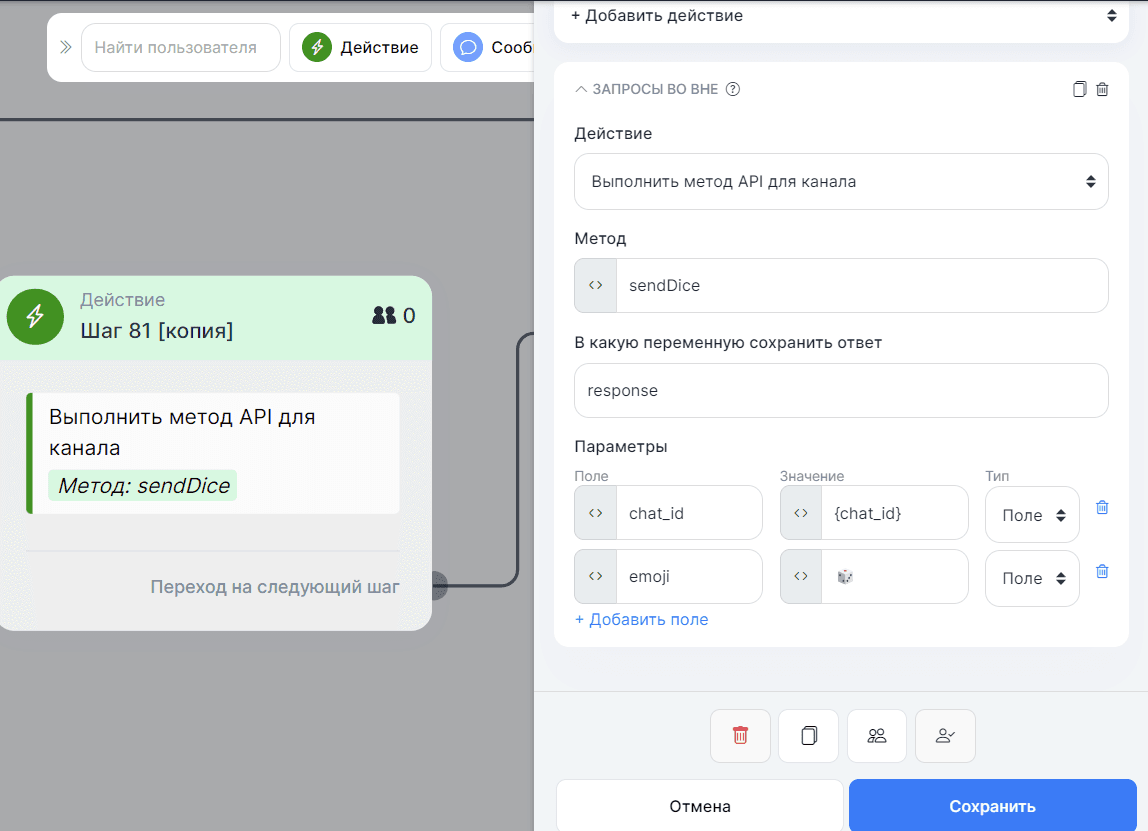Click the Сохранить button
The height and width of the screenshot is (831, 1148).
992,806
